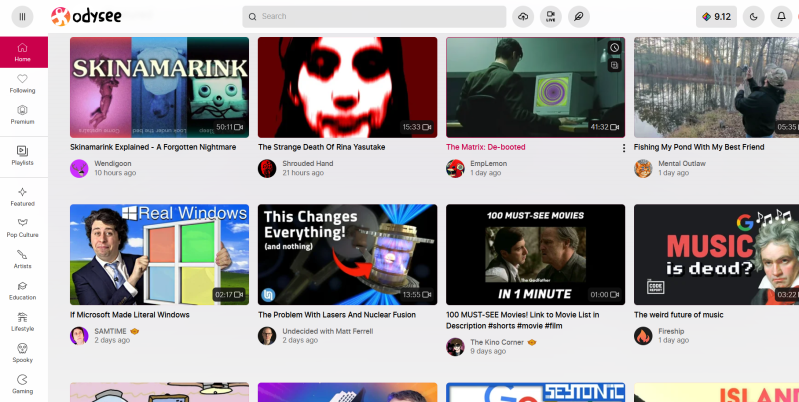
Task: Click in the Search field
Action: pyautogui.click(x=374, y=17)
